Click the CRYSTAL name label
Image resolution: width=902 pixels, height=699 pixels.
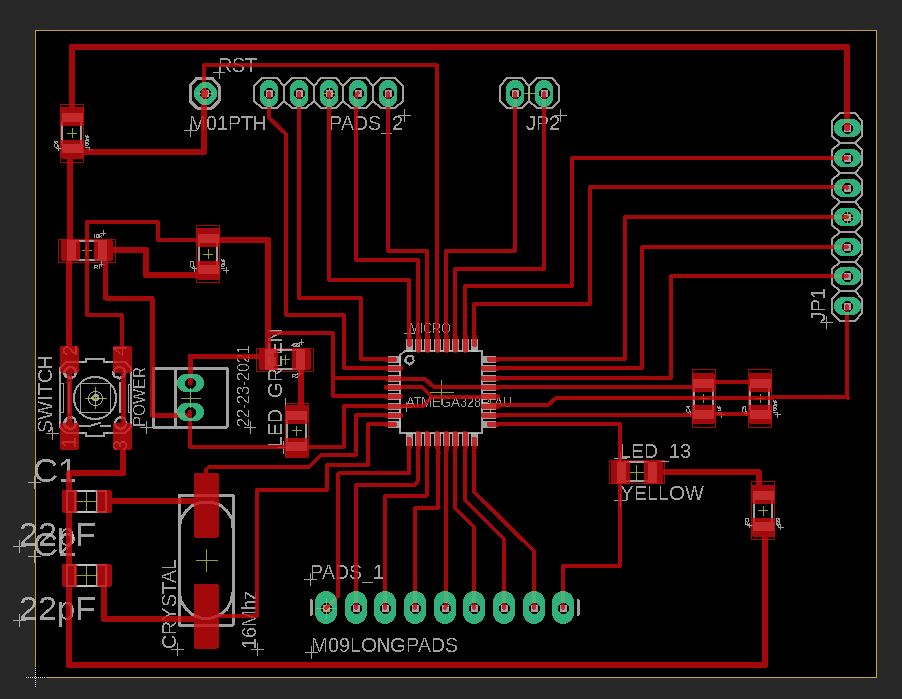(169, 605)
